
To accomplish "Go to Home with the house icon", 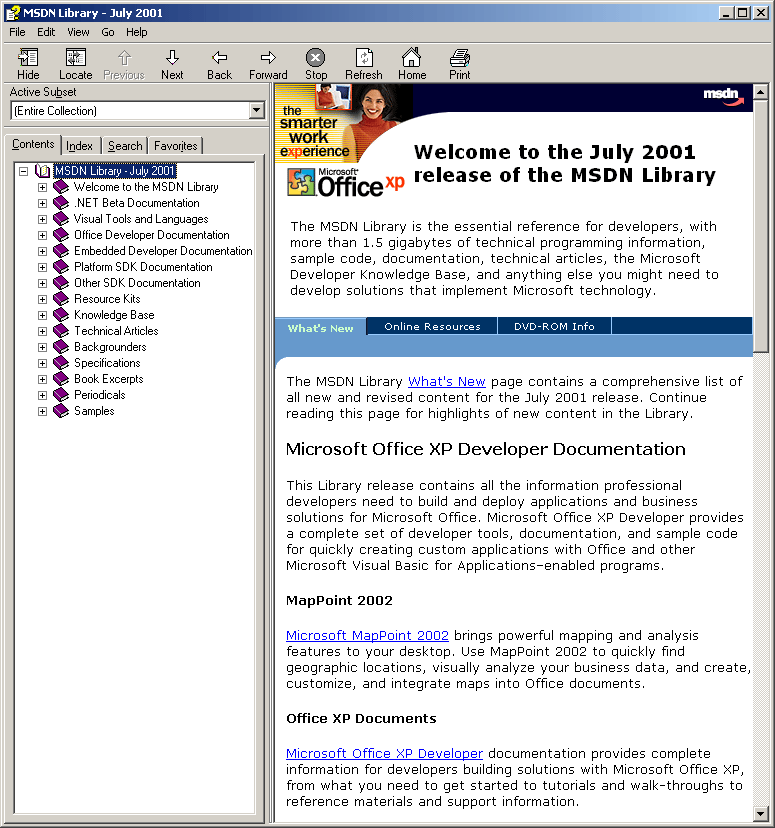I will click(x=411, y=57).
